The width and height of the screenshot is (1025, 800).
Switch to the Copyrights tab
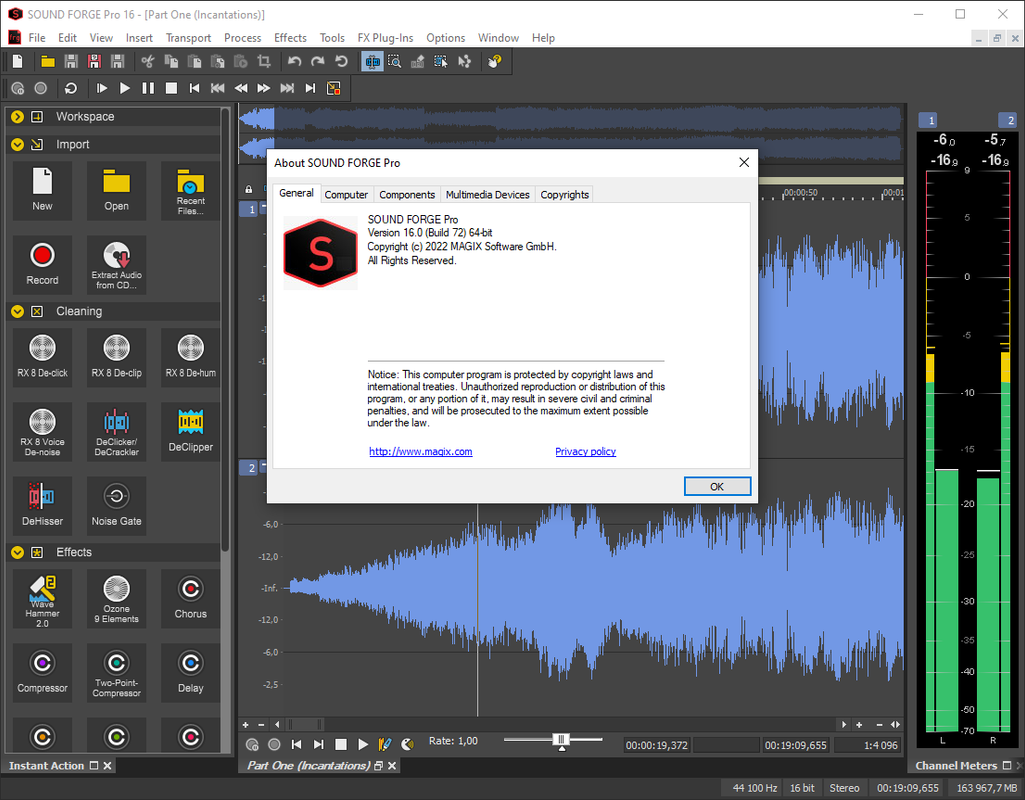564,195
